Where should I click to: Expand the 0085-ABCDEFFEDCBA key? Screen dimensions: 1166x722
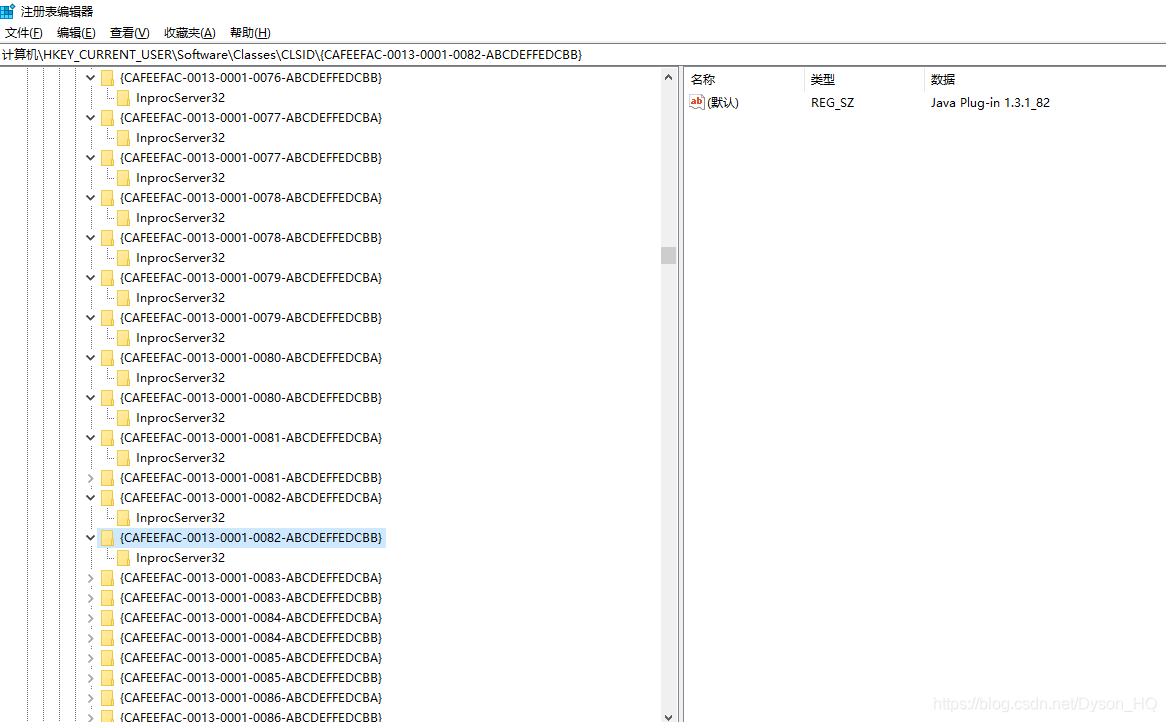tap(90, 658)
